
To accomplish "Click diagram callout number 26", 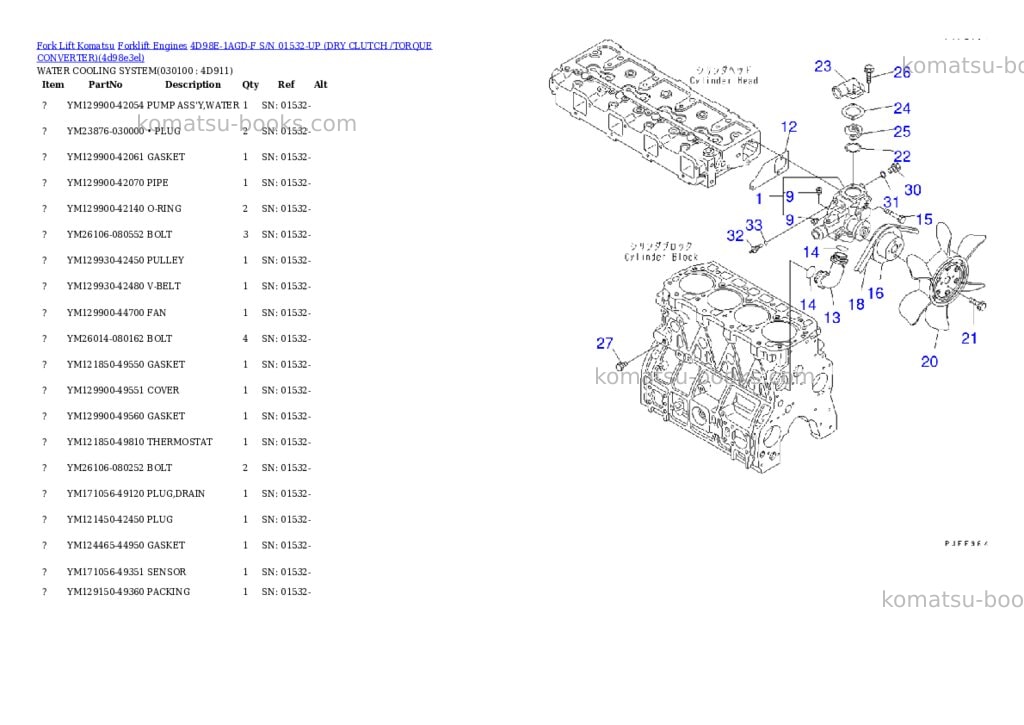I will point(902,72).
